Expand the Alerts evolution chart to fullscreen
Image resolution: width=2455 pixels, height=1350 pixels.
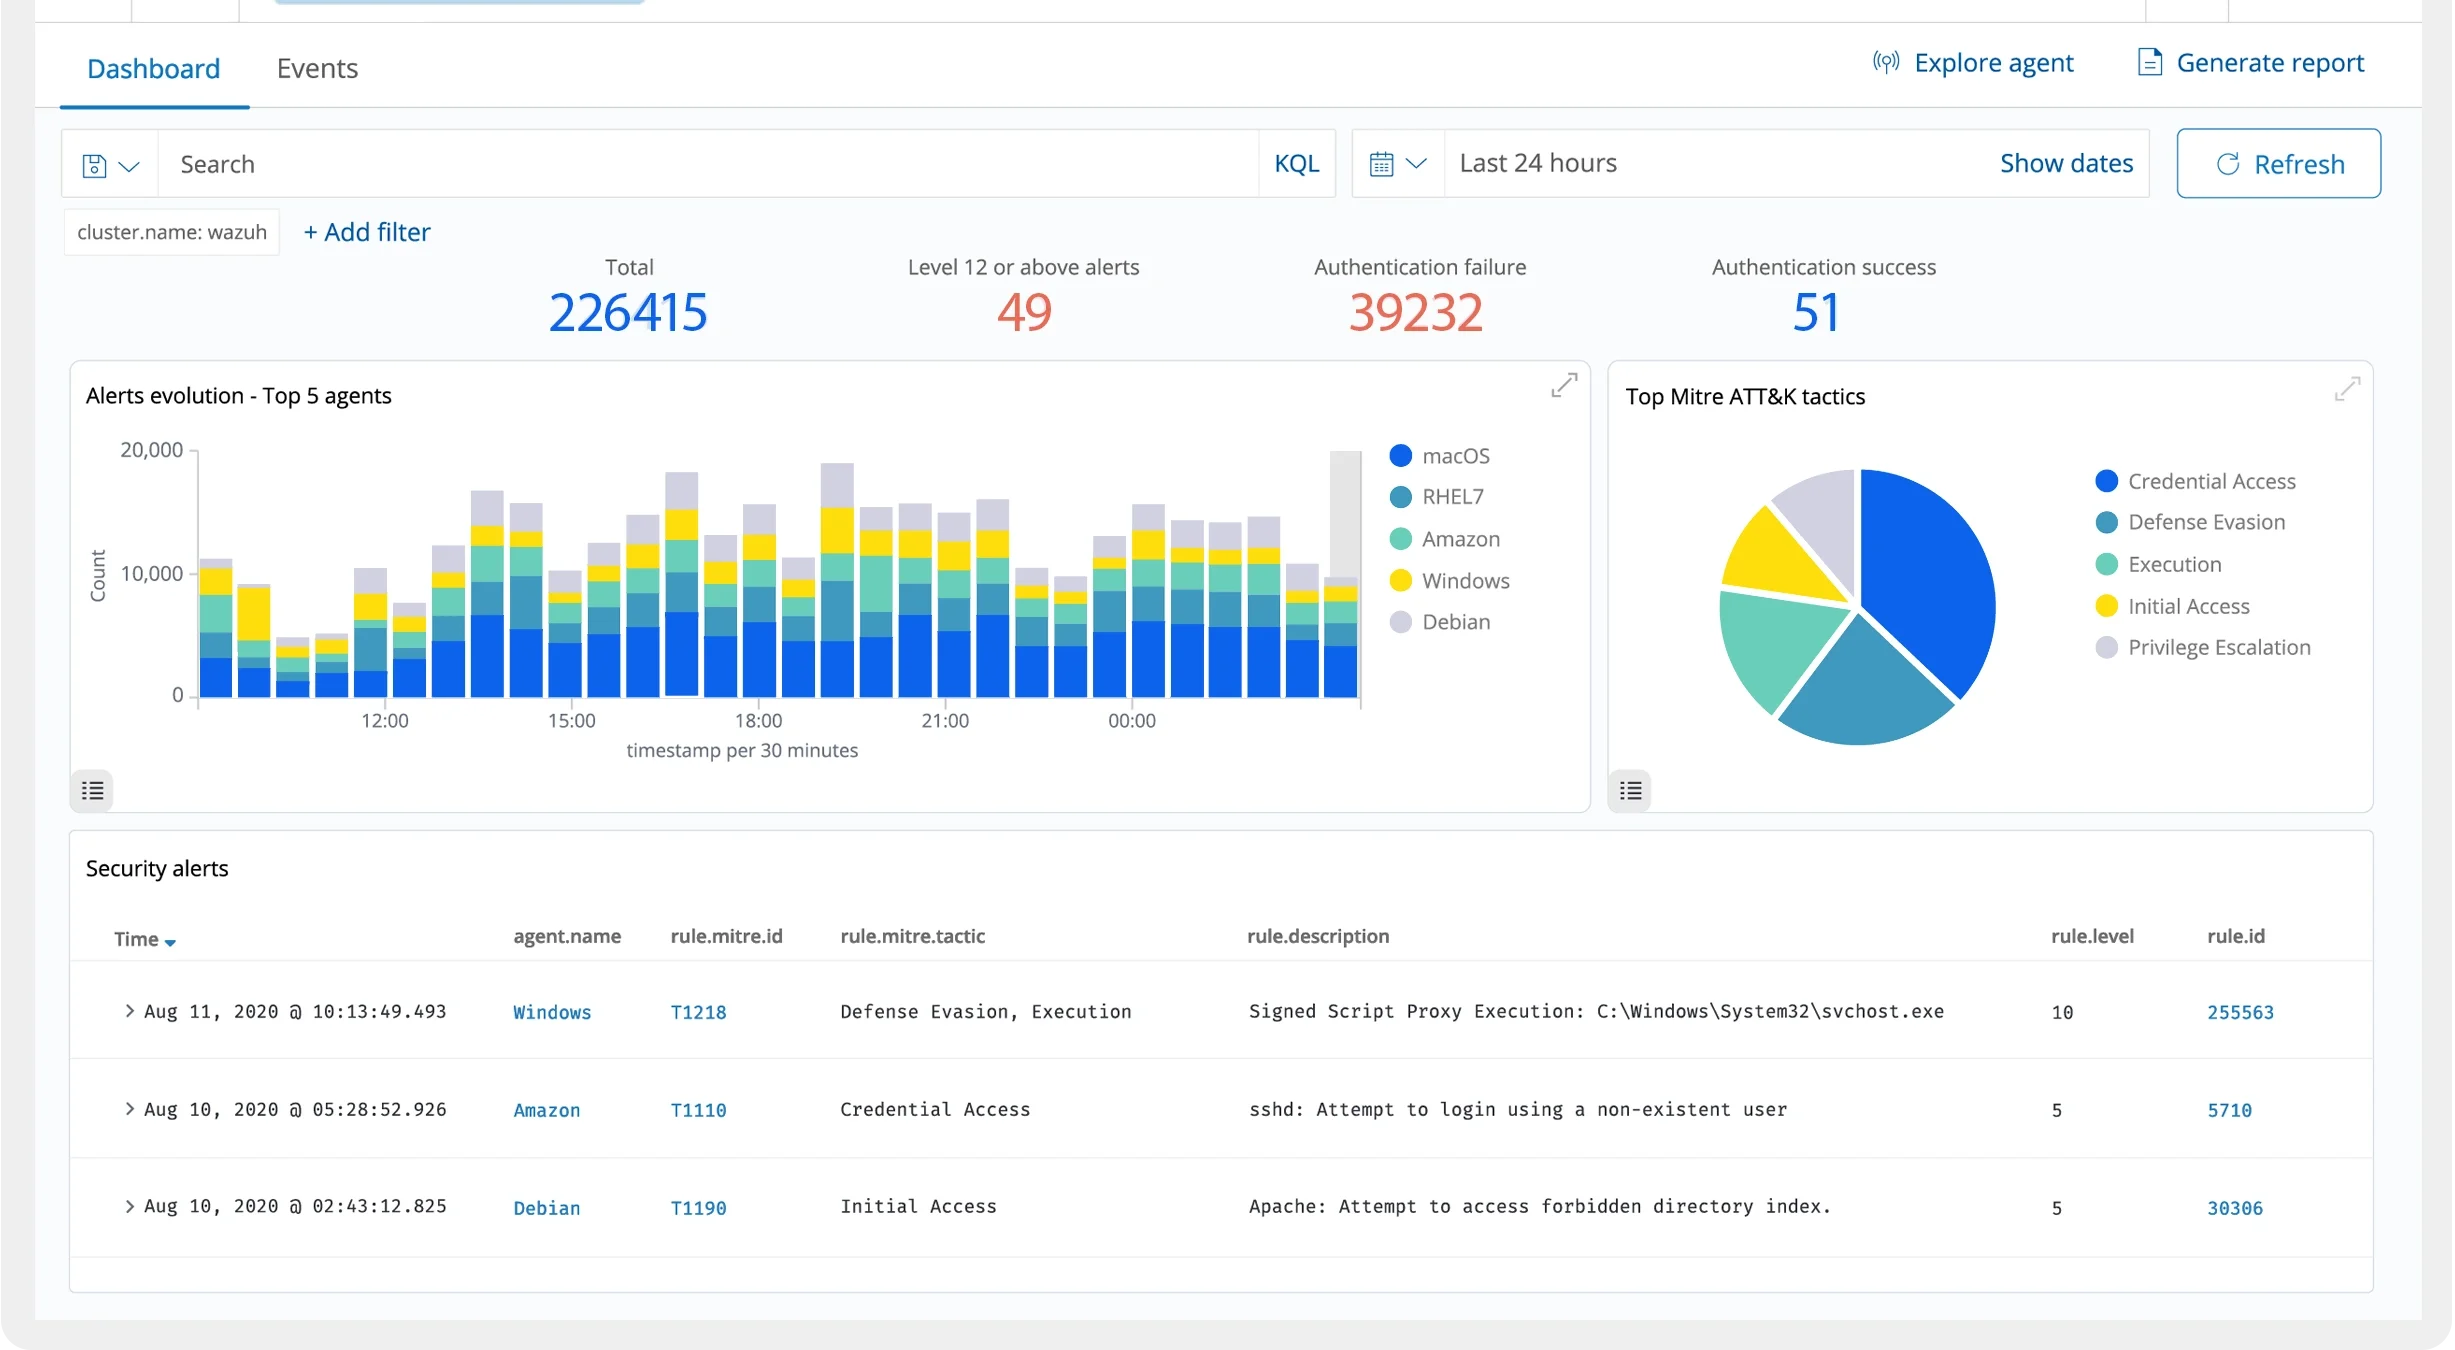point(1564,385)
